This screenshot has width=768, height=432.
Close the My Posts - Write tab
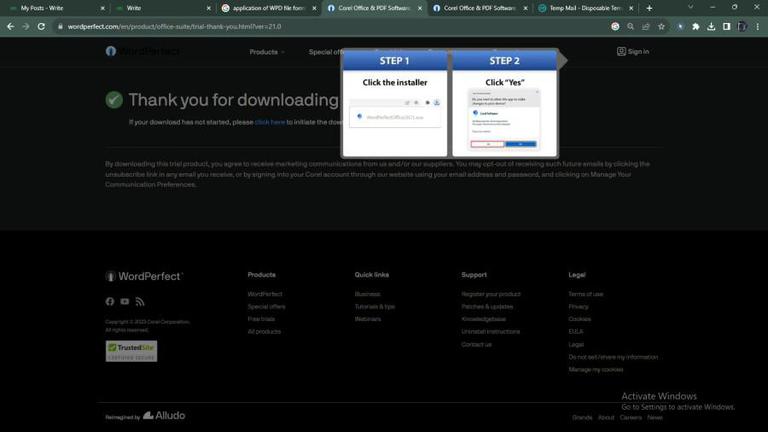(102, 8)
